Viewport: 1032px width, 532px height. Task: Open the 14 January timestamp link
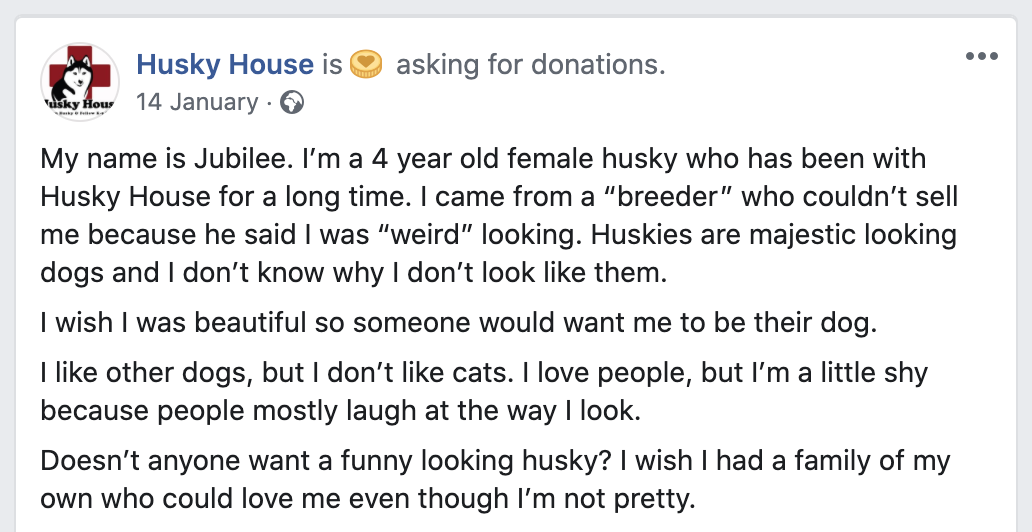pos(196,102)
